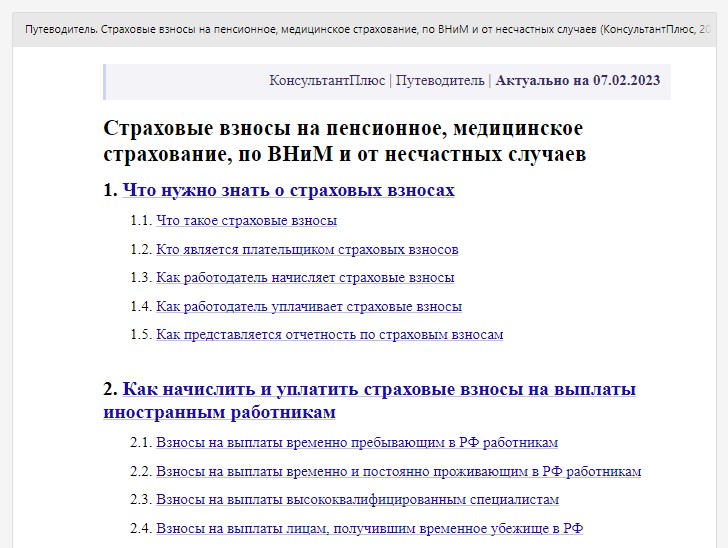Open section 2 heading on foreign workers' contributions
728x548 pixels.
coord(369,400)
